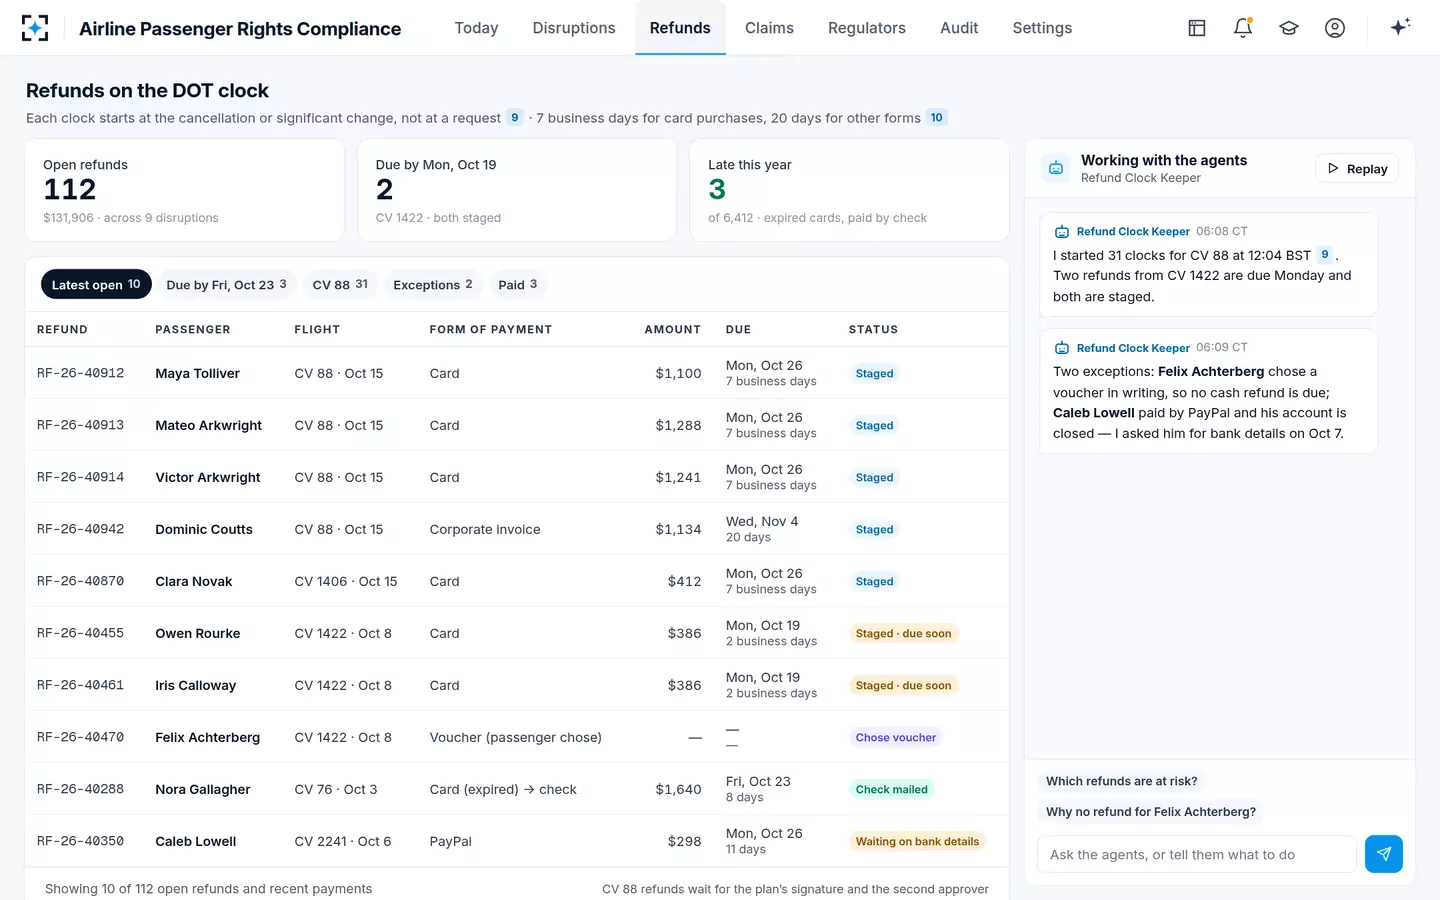Switch to the Today tab
Viewport: 1440px width, 900px height.
pos(476,28)
